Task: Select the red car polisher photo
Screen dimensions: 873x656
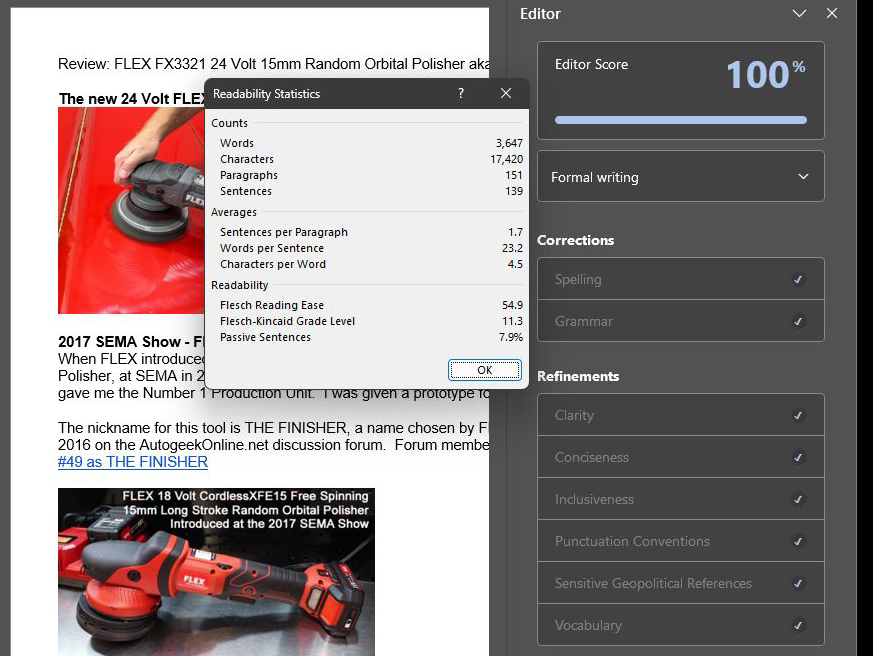Action: [x=131, y=210]
